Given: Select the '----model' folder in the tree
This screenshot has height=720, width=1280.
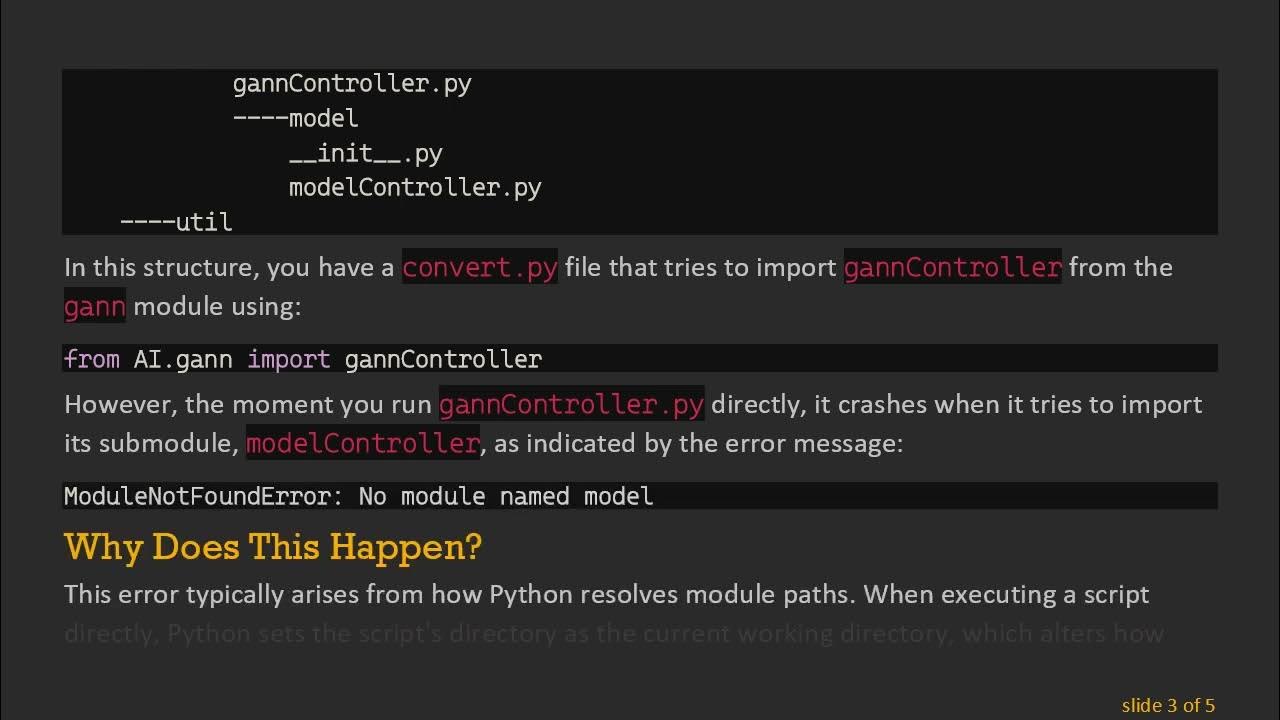Looking at the screenshot, I should [x=295, y=118].
